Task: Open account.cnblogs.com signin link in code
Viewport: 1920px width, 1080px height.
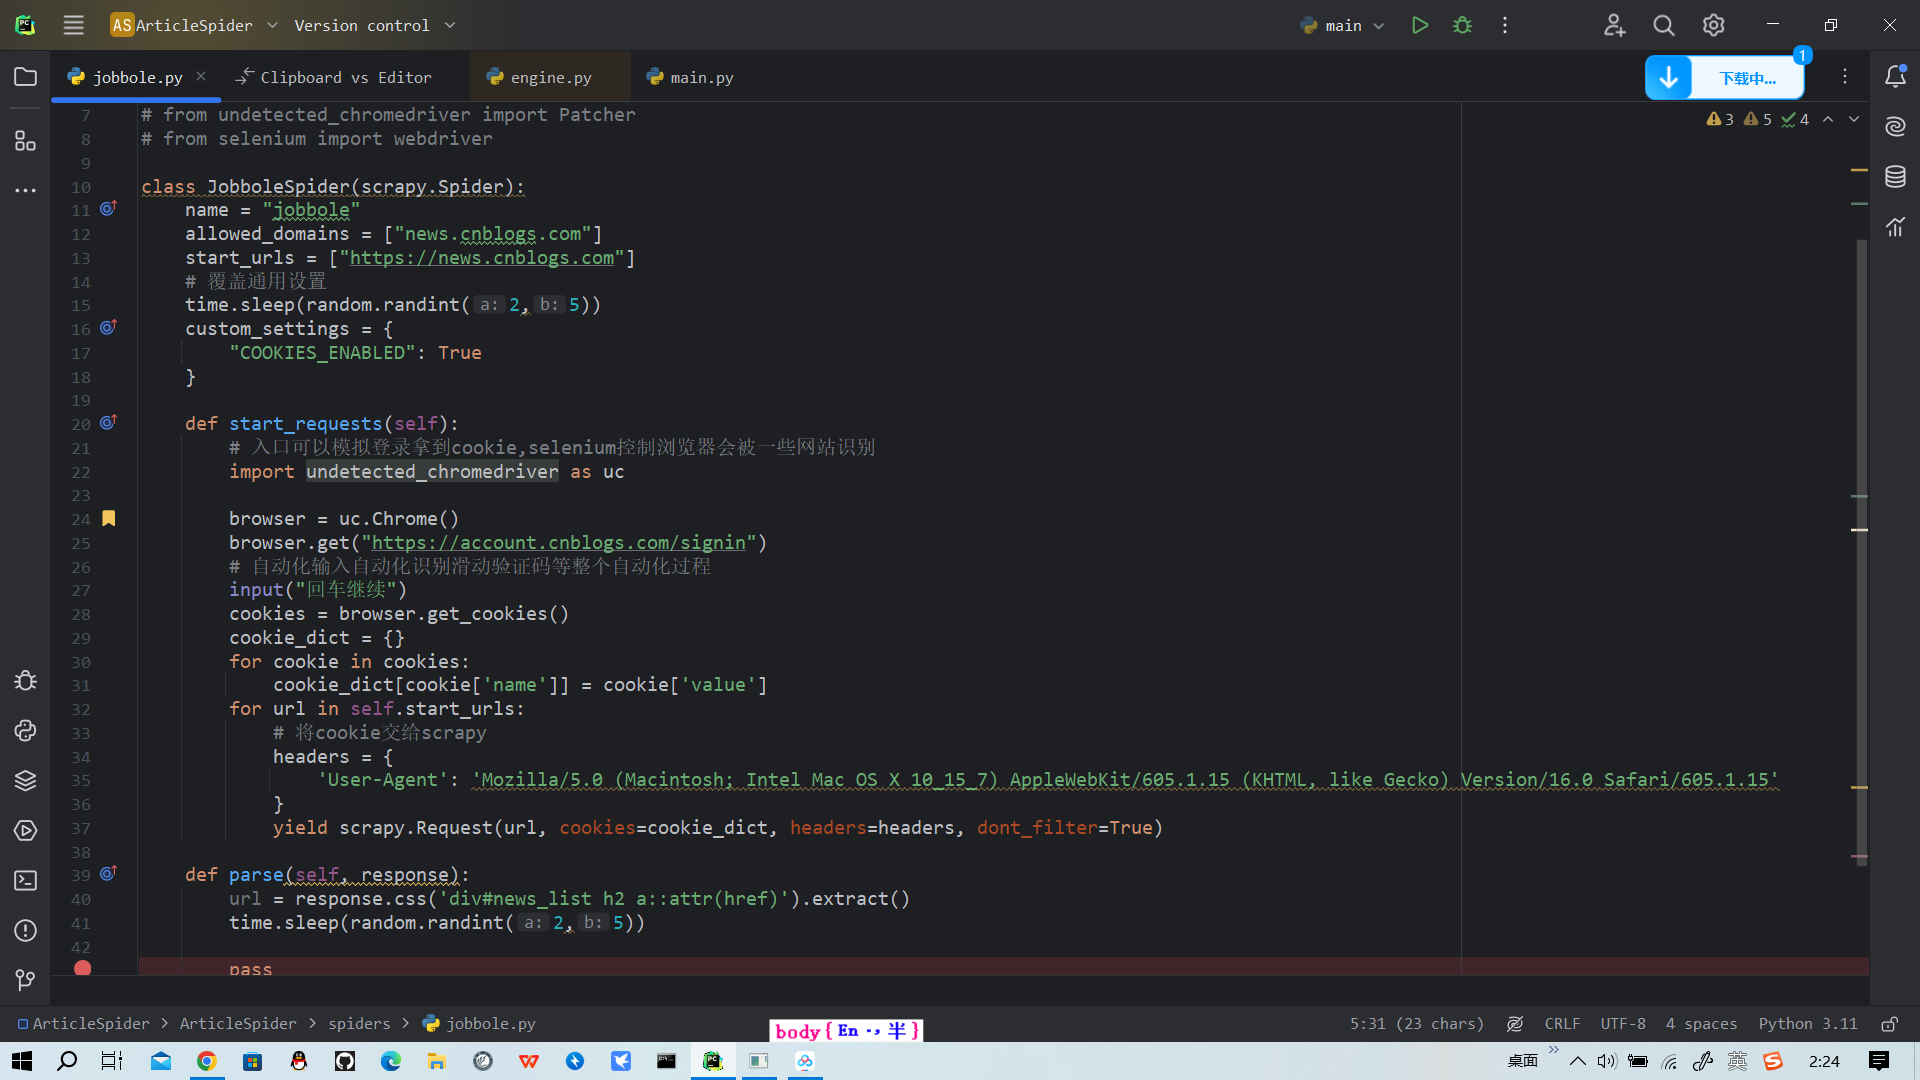Action: click(x=558, y=542)
